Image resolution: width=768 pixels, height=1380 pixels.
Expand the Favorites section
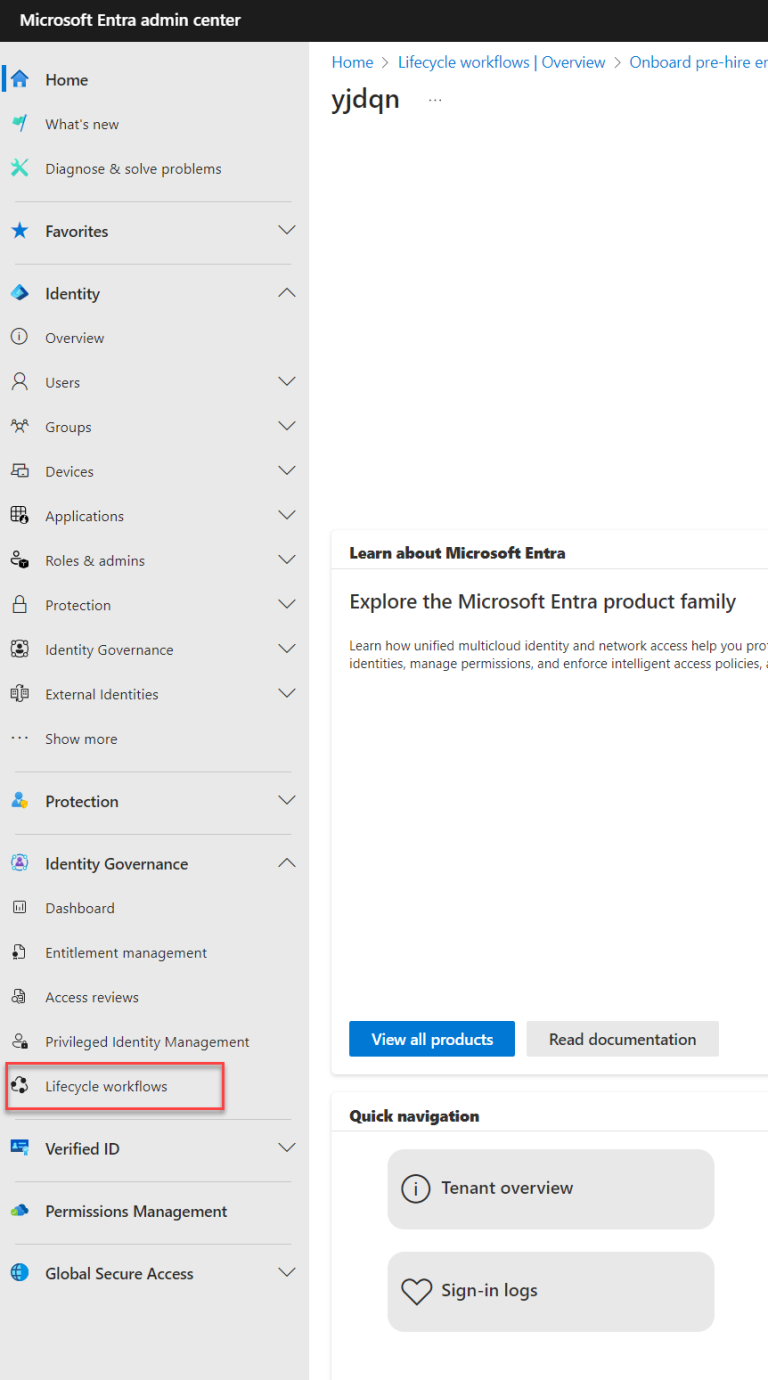[x=287, y=229]
